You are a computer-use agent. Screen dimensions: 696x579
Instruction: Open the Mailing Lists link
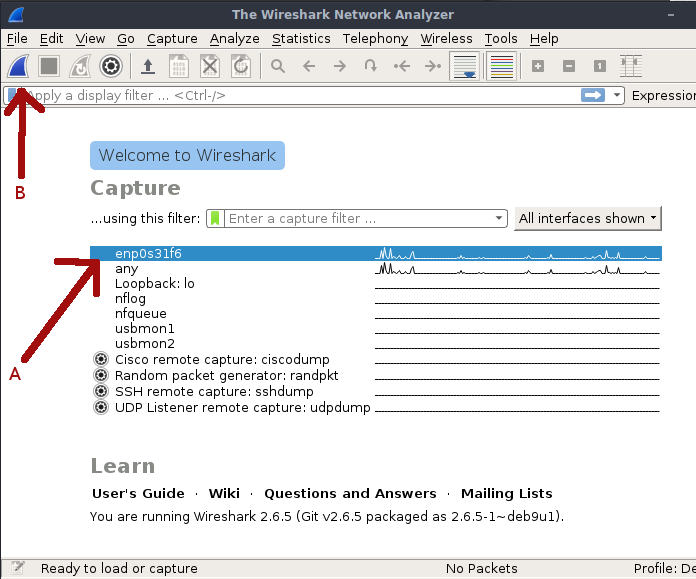pos(506,493)
